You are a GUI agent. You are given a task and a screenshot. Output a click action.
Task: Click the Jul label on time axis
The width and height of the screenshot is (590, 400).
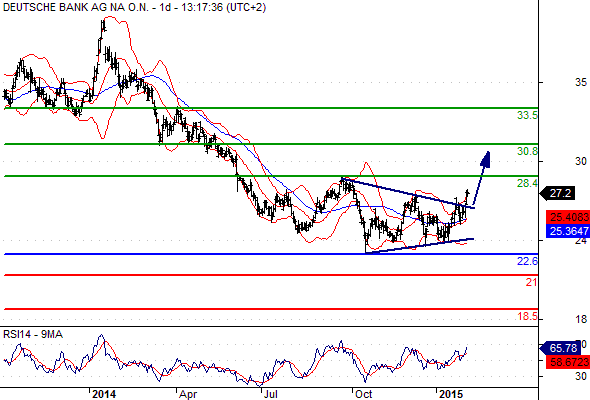click(x=270, y=394)
